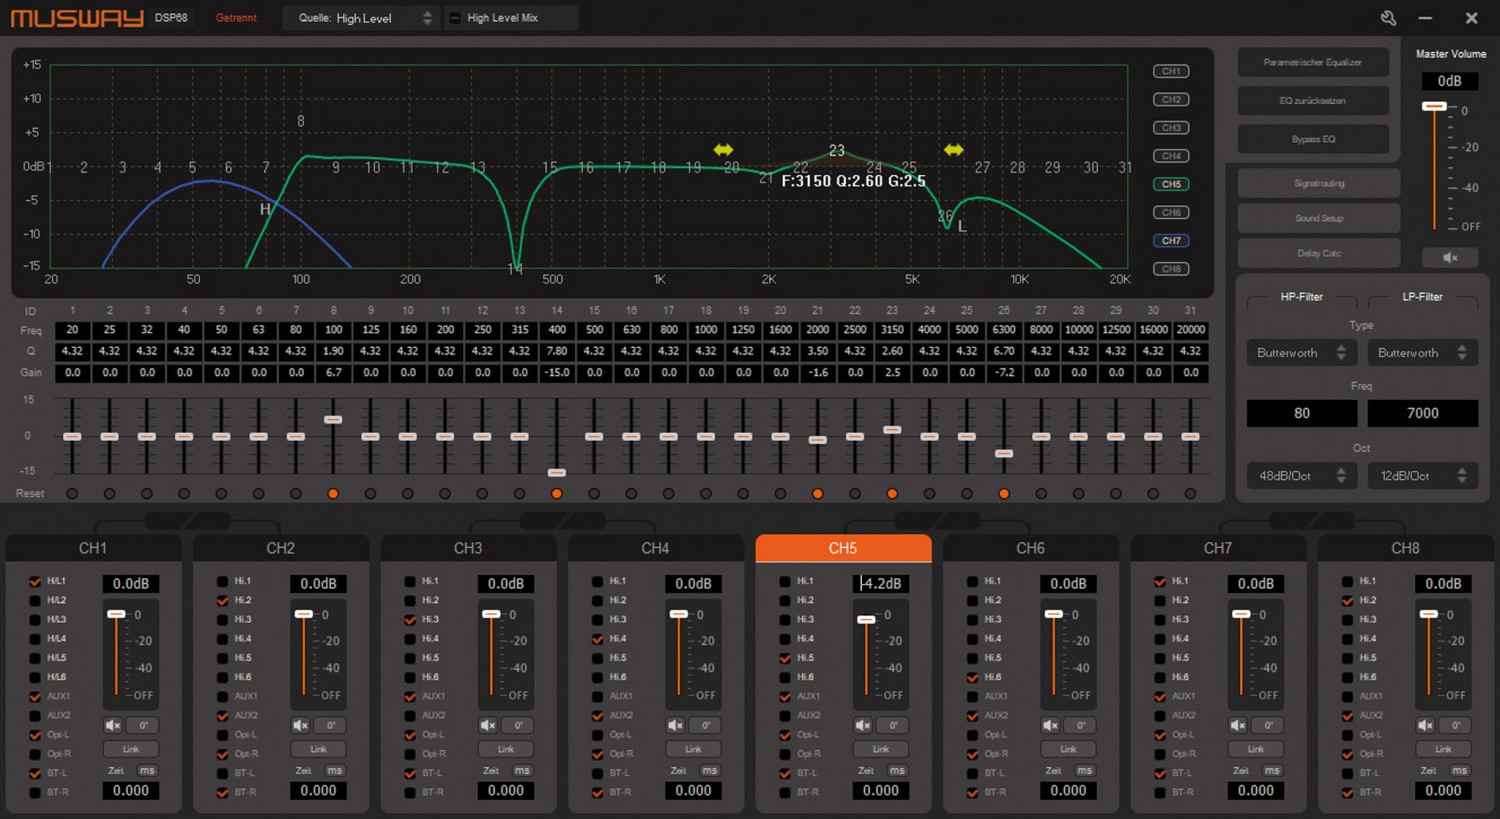Viewport: 1500px width, 819px height.
Task: Mute channel CH6
Action: (1051, 725)
